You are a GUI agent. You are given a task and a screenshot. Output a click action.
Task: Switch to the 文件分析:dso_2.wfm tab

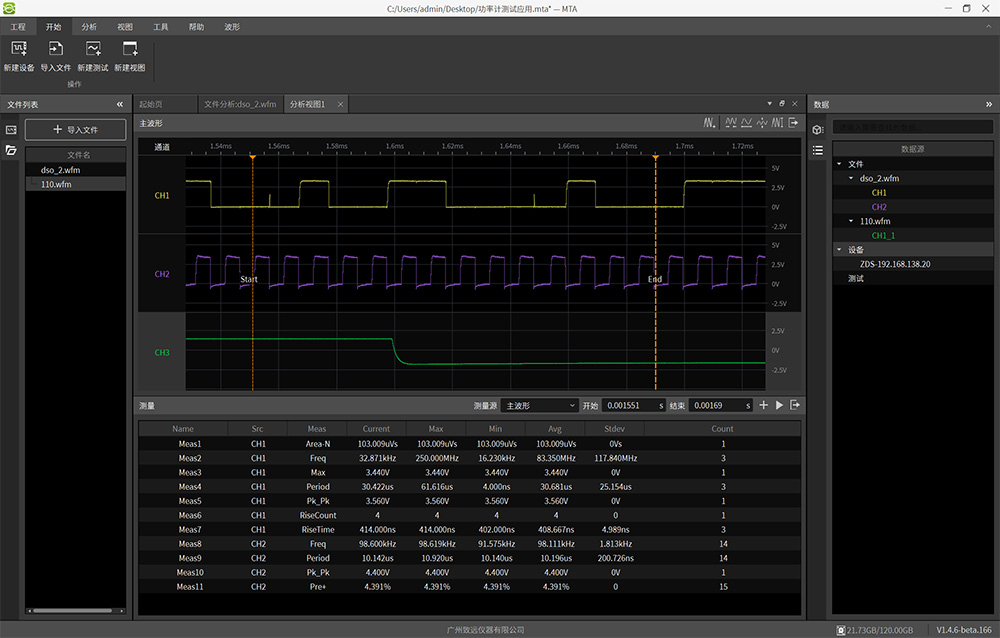click(239, 104)
